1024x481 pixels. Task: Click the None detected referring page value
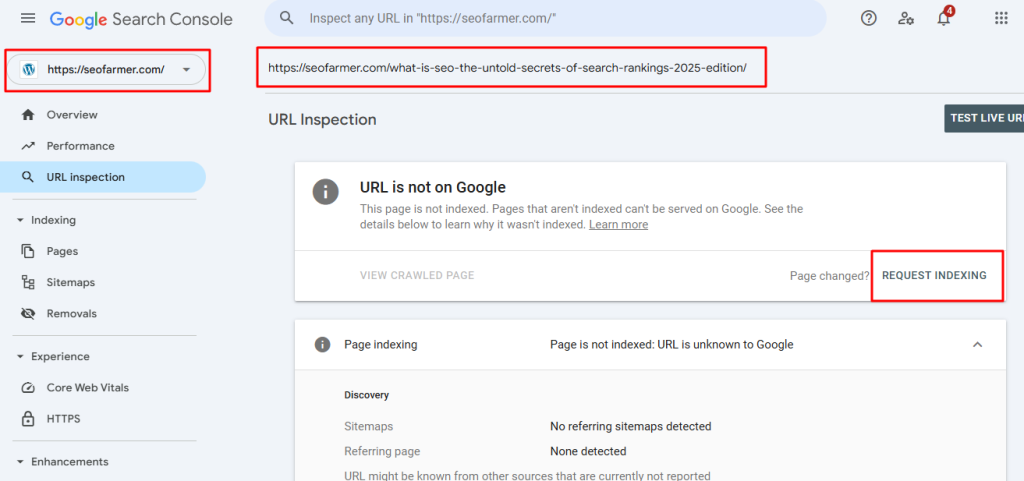[x=588, y=452]
